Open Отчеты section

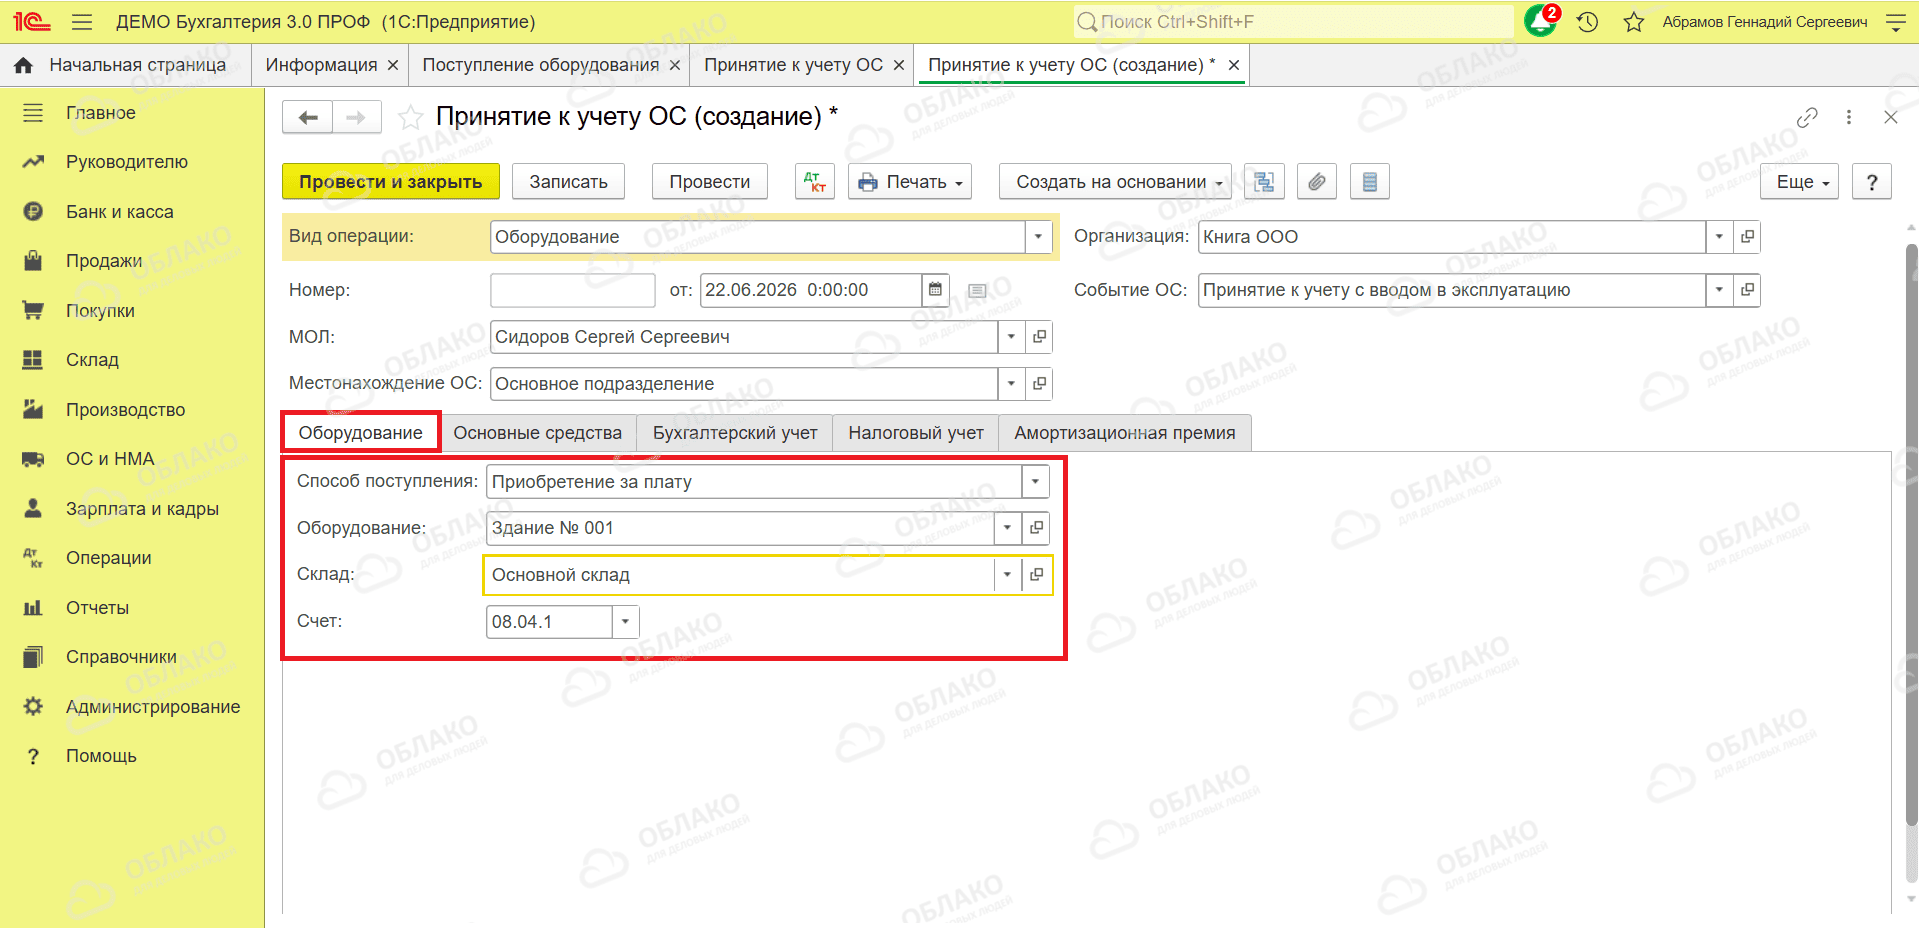(97, 608)
